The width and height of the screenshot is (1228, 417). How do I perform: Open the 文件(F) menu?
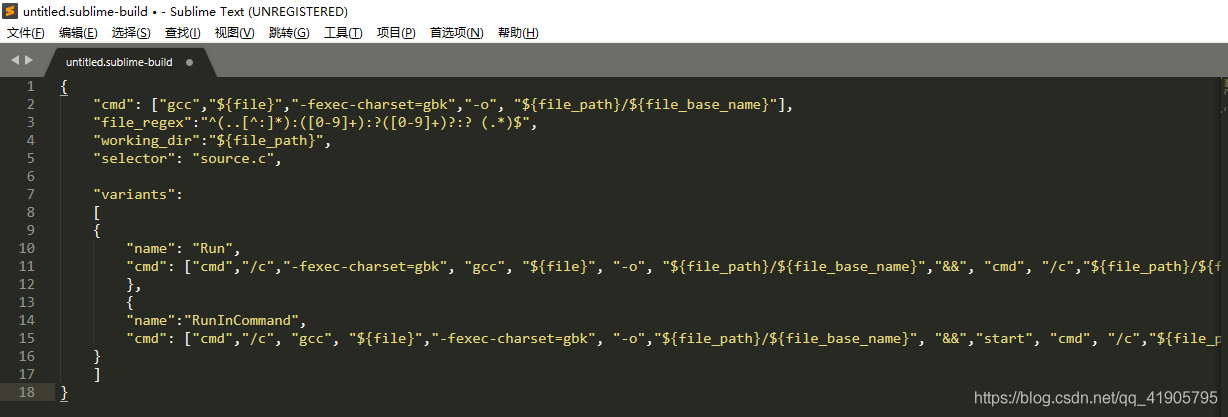tap(26, 33)
